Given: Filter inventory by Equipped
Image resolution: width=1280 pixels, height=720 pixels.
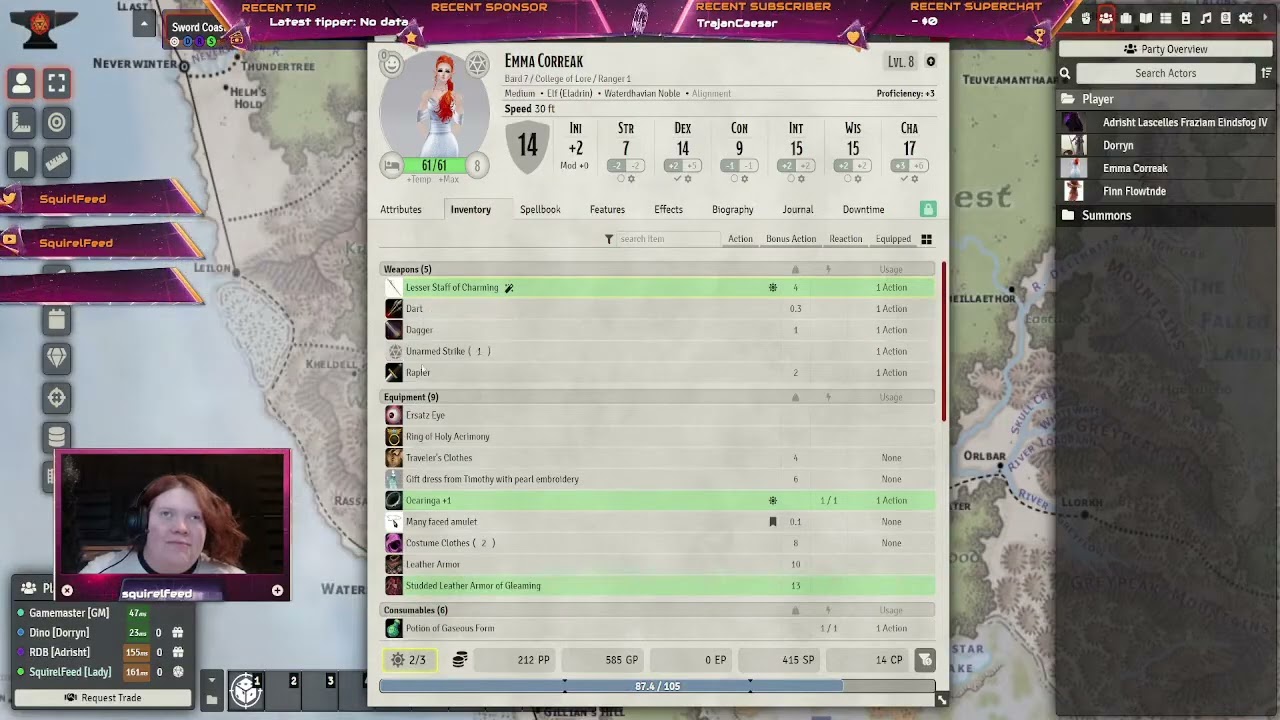Looking at the screenshot, I should pyautogui.click(x=893, y=239).
